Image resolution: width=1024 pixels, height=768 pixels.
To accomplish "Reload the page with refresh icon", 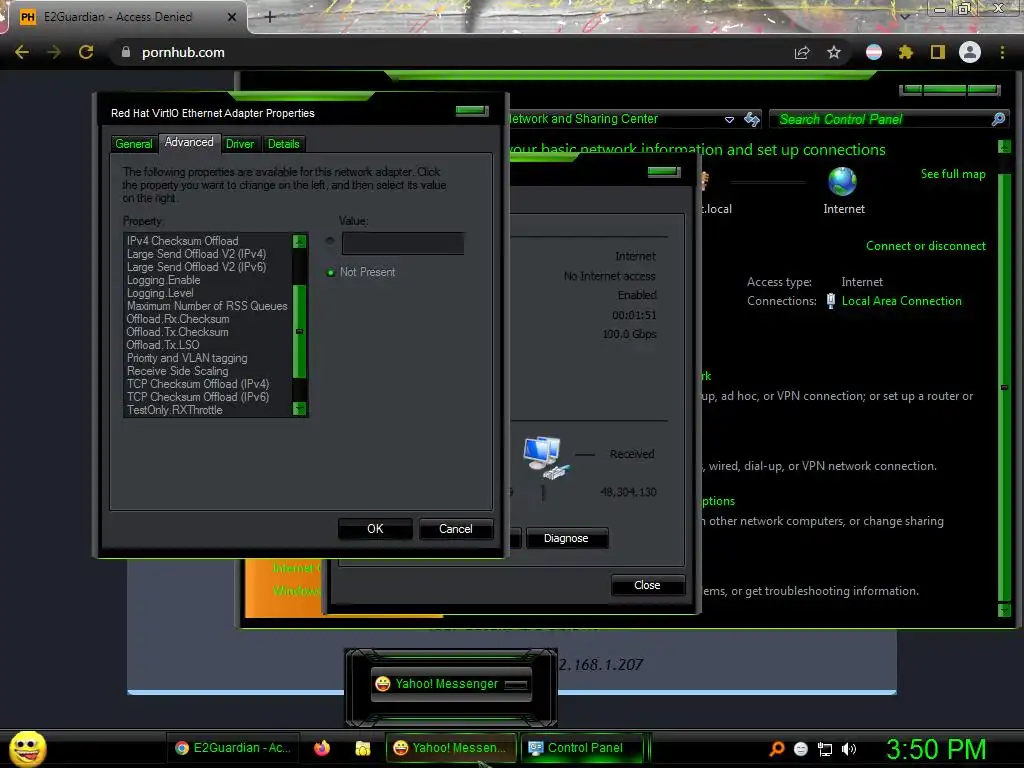I will [86, 52].
